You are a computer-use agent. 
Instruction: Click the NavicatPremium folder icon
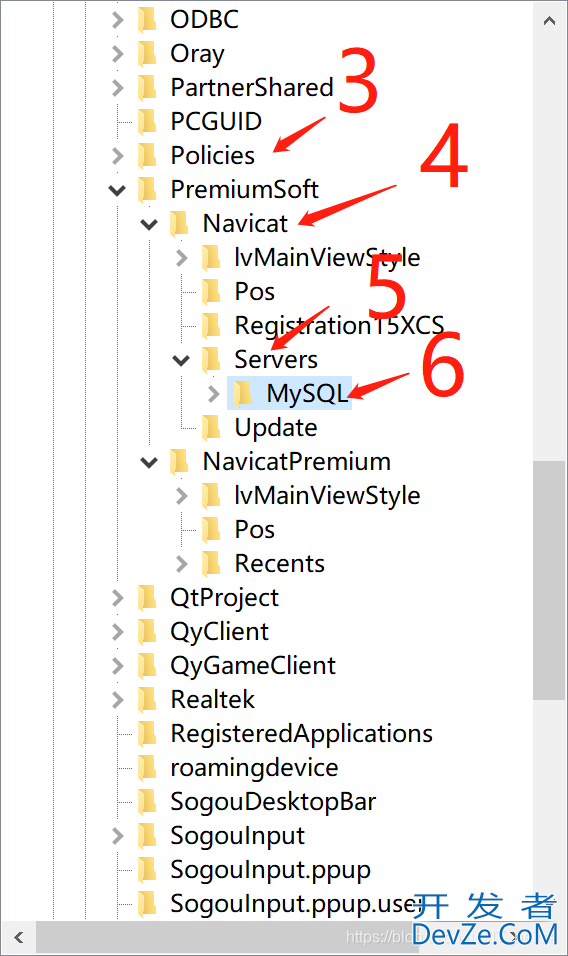pos(179,462)
